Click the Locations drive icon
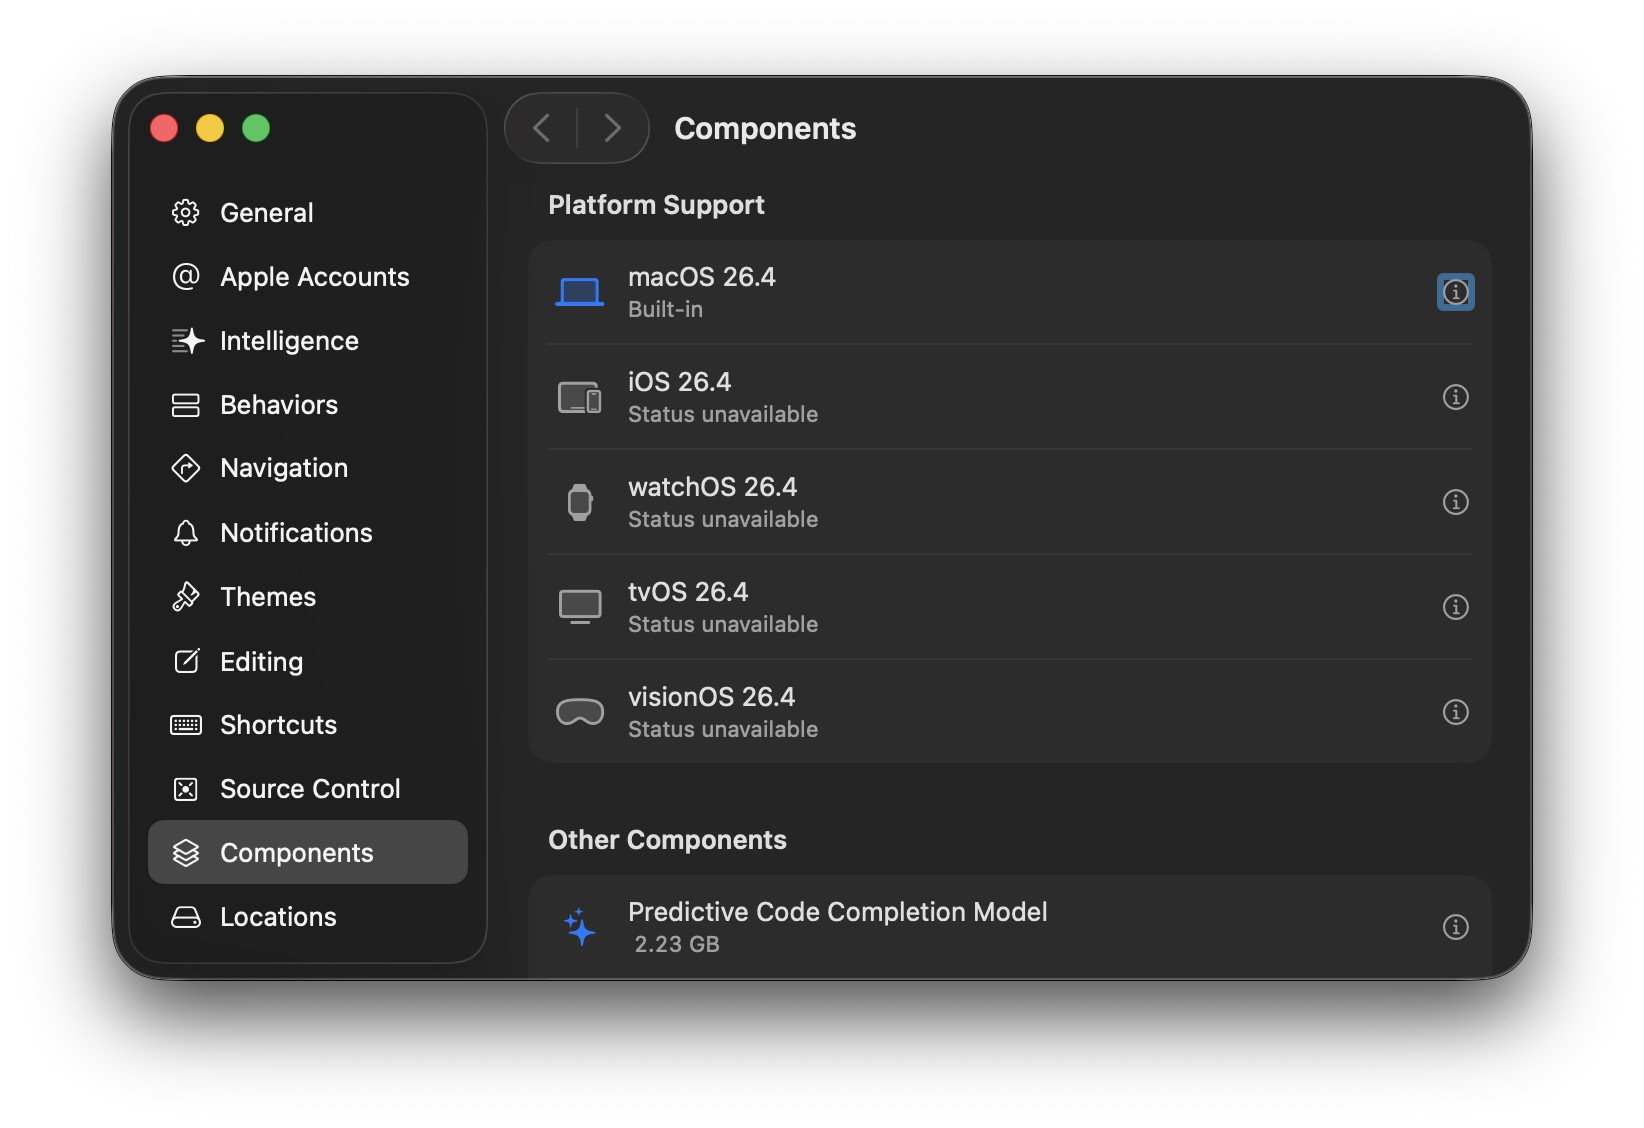This screenshot has width=1644, height=1128. pyautogui.click(x=186, y=917)
